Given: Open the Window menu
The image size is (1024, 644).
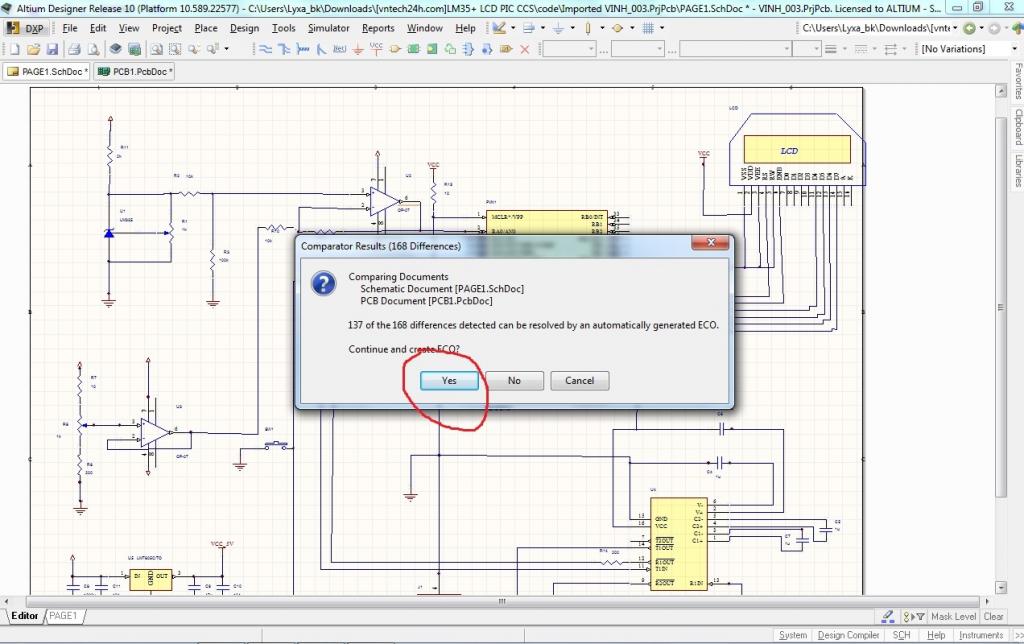Looking at the screenshot, I should pos(424,28).
